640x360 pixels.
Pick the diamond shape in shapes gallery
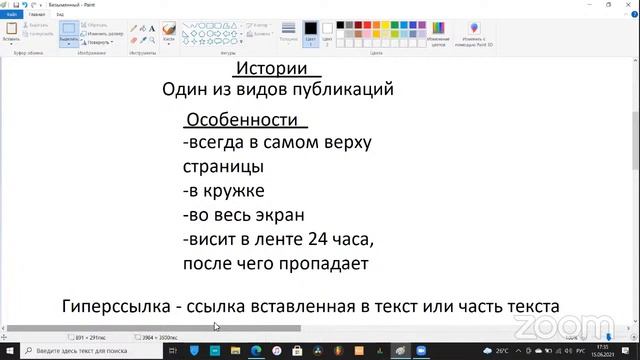(x=194, y=33)
